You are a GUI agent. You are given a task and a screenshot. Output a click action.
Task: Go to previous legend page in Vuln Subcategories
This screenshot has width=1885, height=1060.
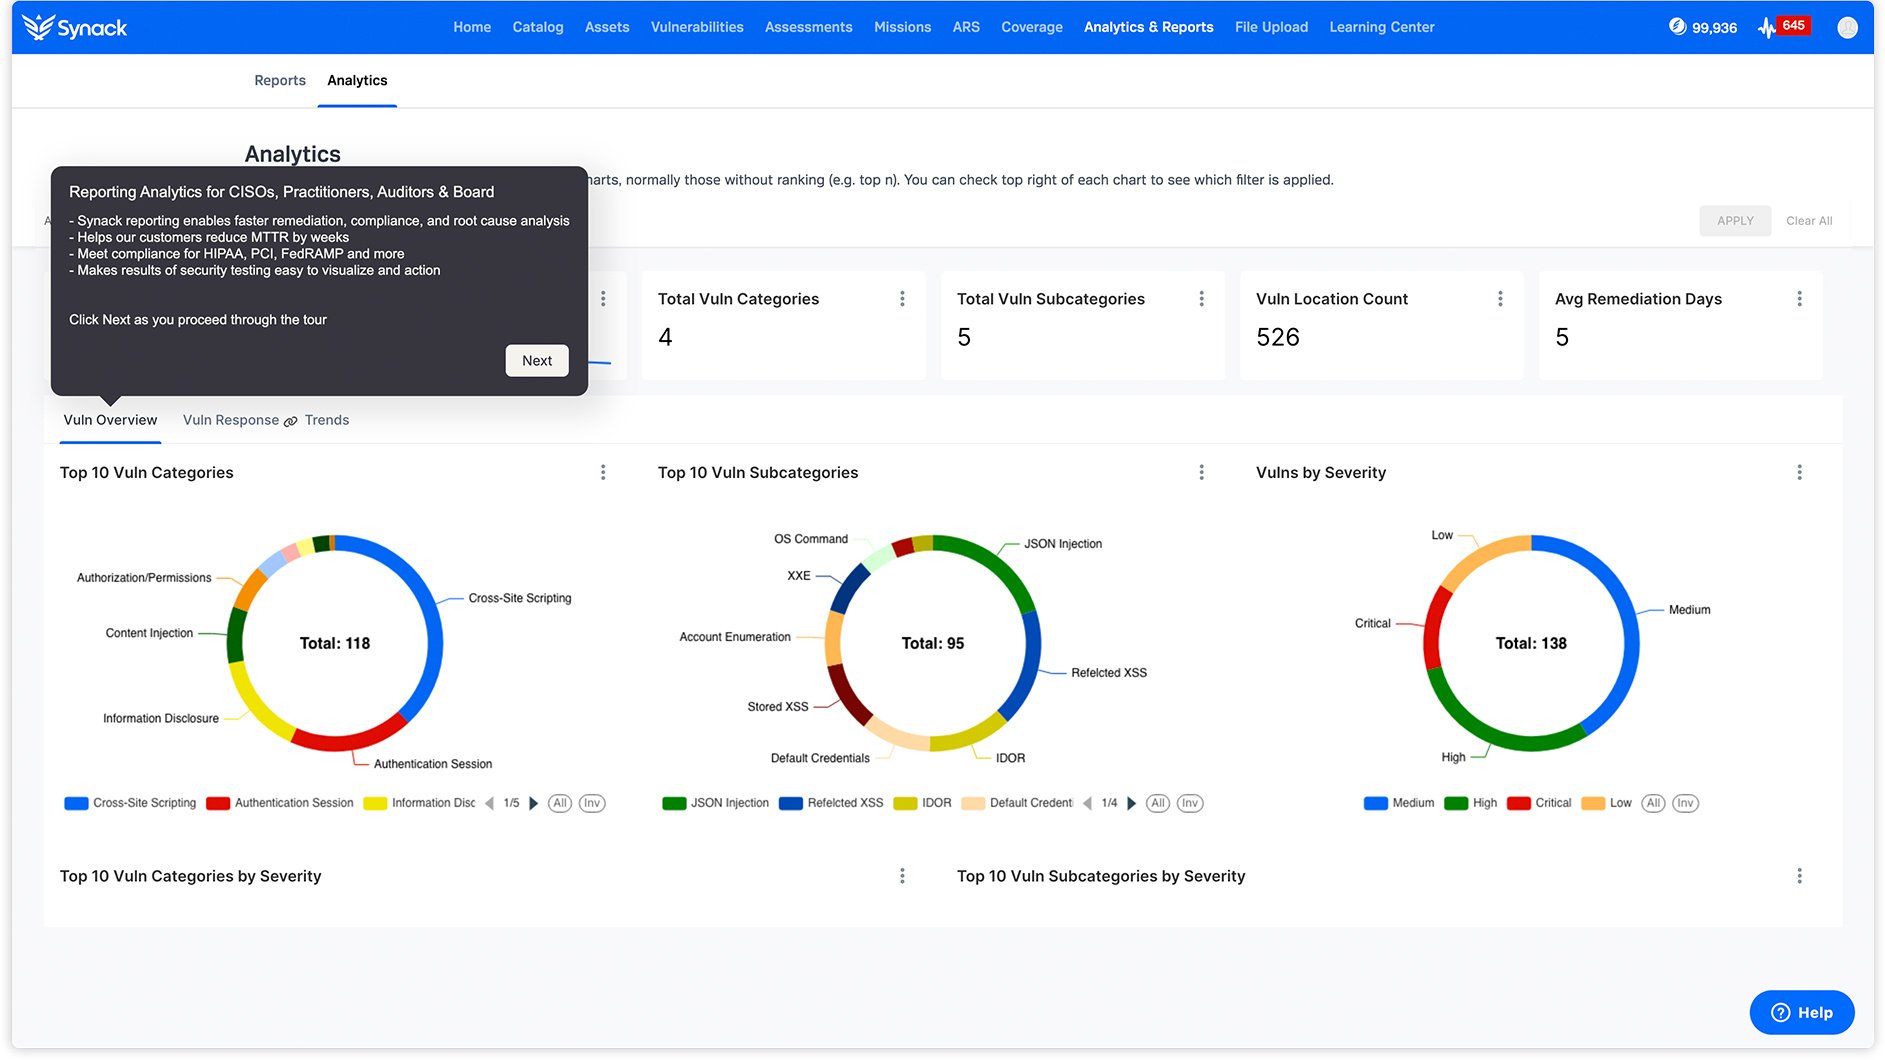point(1087,804)
